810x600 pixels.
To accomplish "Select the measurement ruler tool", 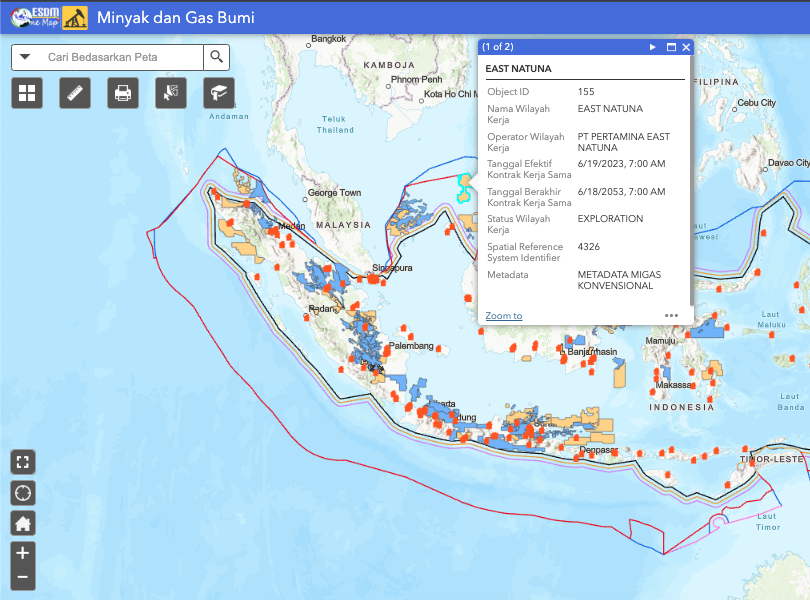I will click(75, 93).
